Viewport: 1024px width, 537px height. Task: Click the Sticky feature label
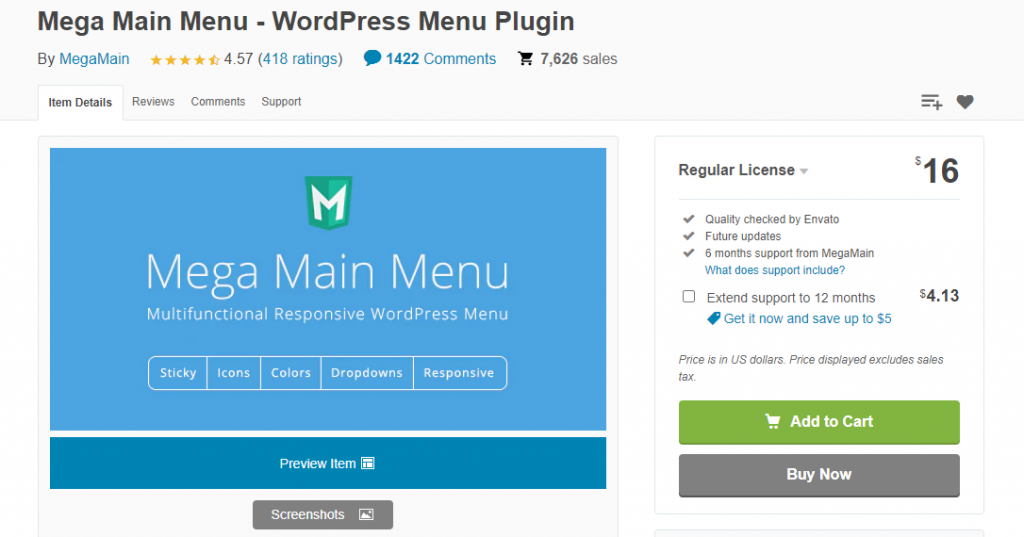[178, 373]
